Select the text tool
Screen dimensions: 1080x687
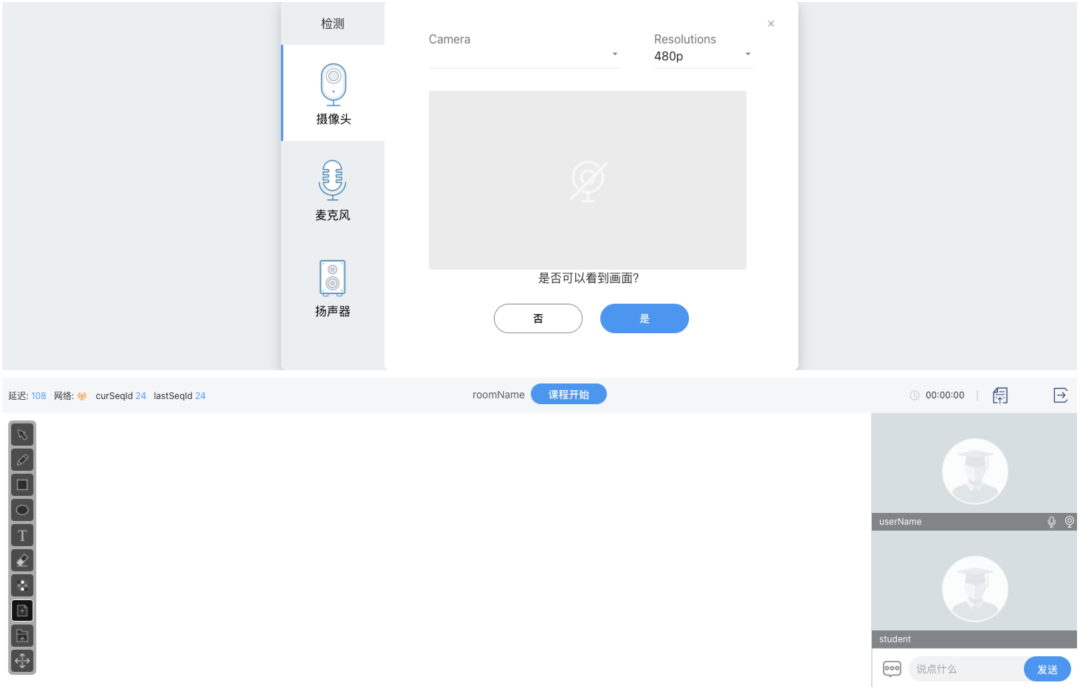coord(21,534)
